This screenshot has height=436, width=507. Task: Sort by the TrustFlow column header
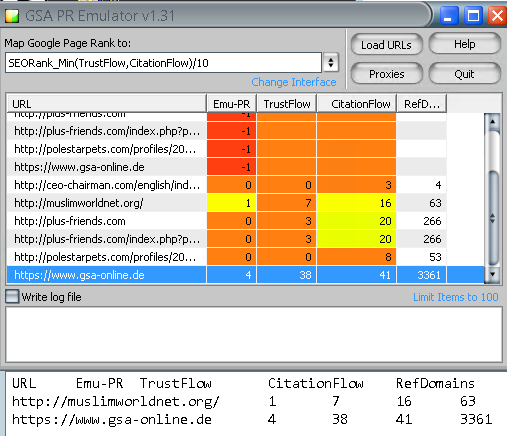[x=287, y=104]
